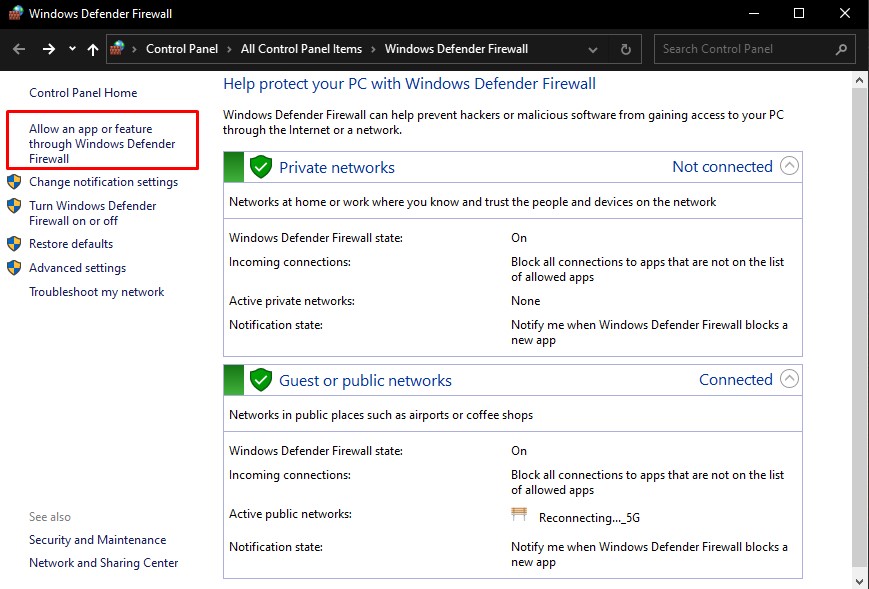Click scrollbar up arrow

(860, 80)
